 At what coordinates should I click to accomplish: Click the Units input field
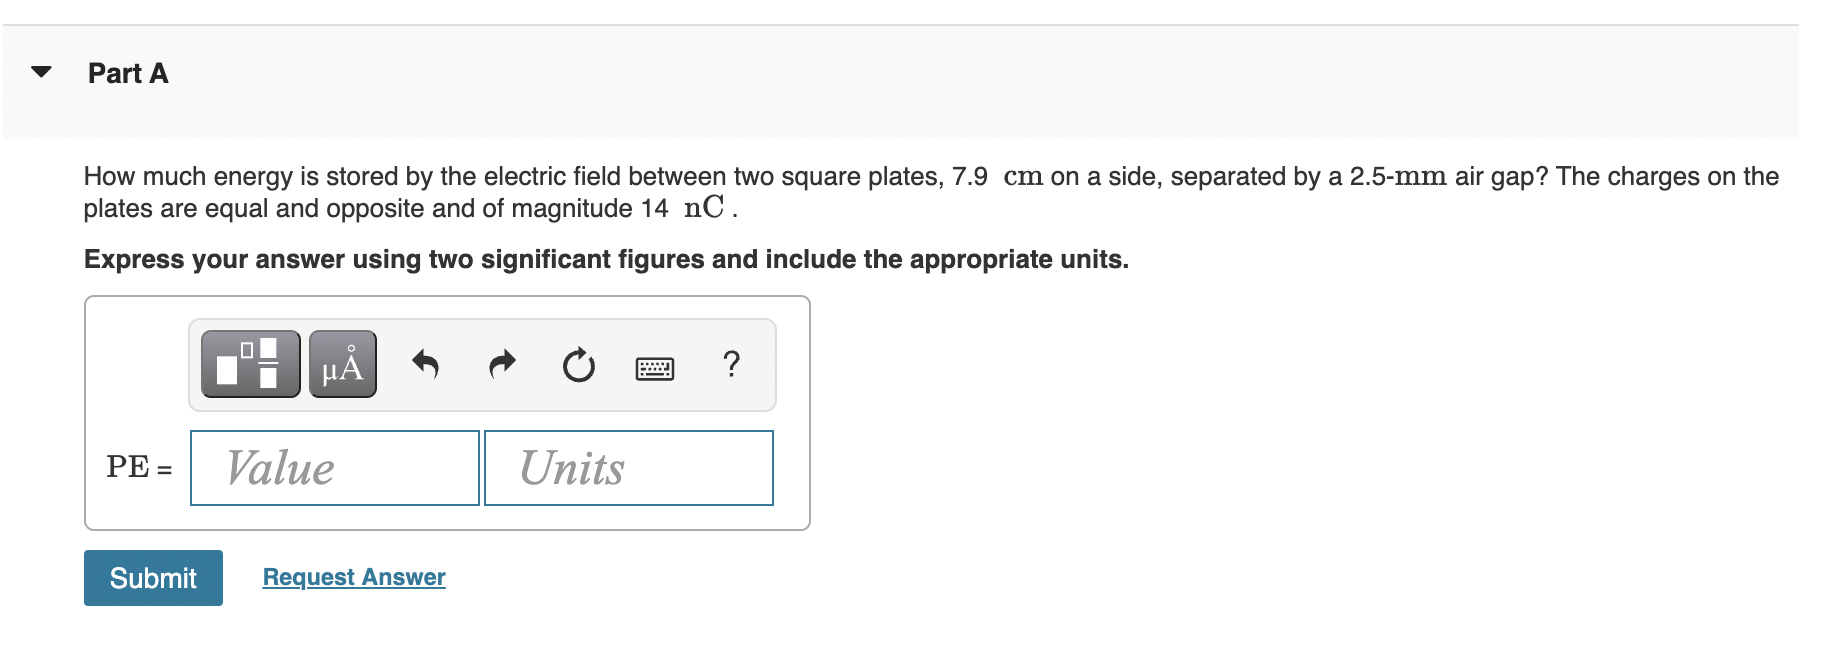[628, 468]
